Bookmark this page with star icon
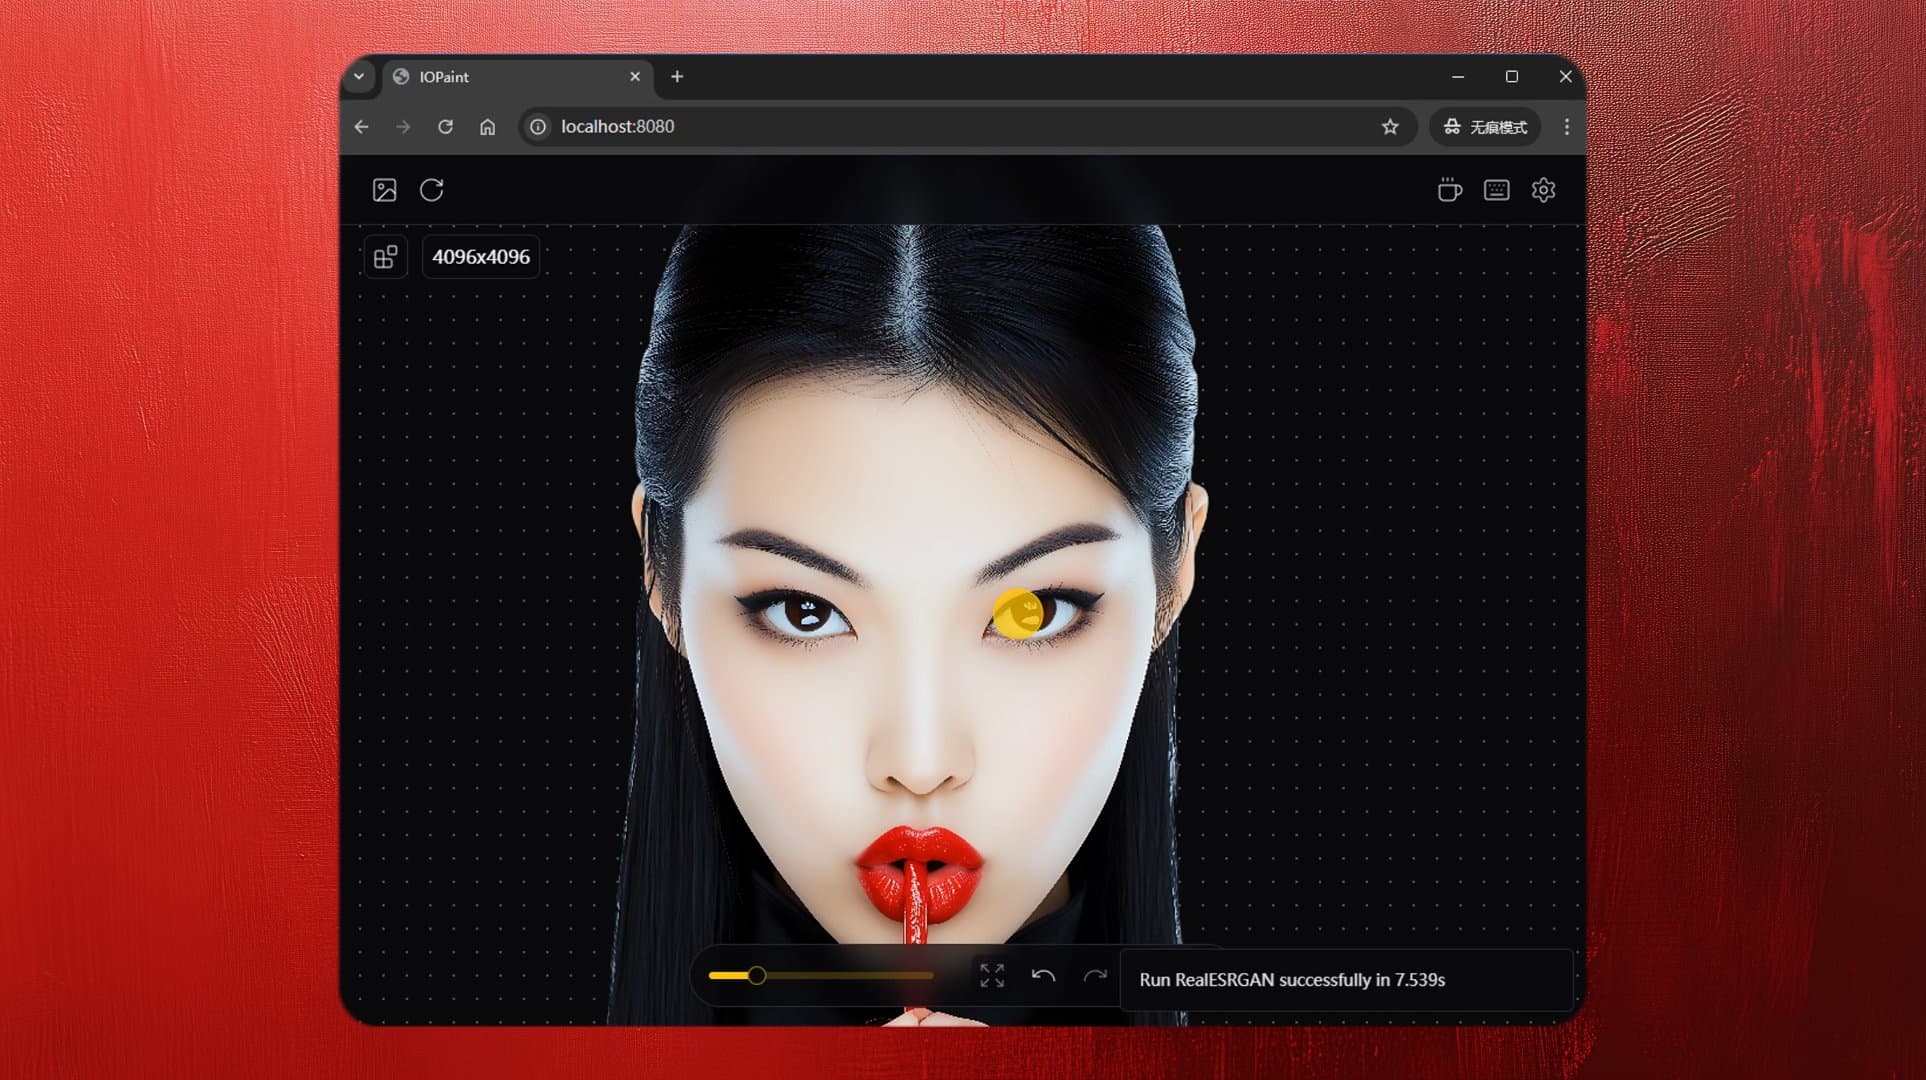Image resolution: width=1926 pixels, height=1080 pixels. [x=1390, y=127]
